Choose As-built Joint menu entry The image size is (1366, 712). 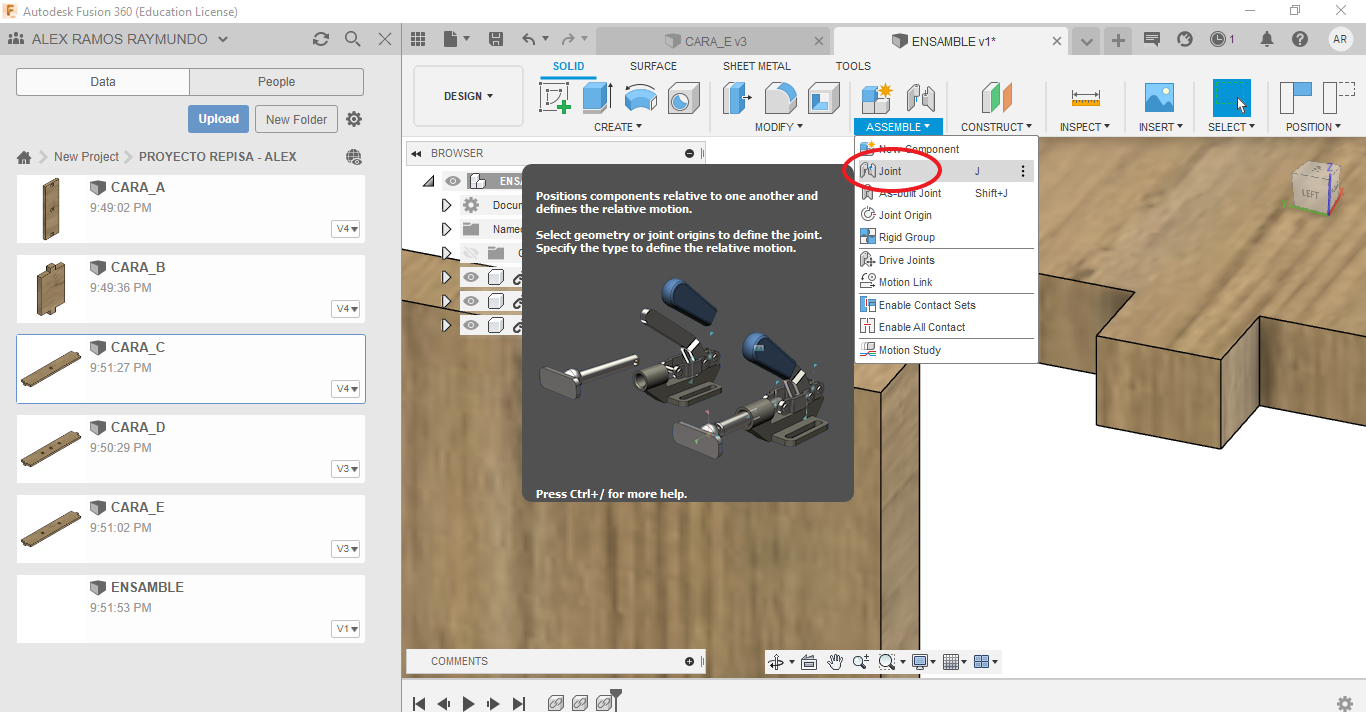945,193
